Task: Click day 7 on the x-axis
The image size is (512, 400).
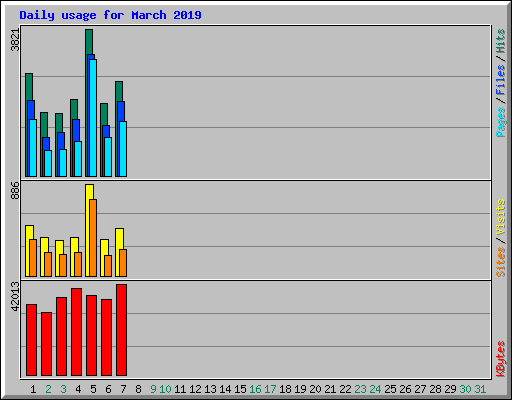Action: click(123, 389)
